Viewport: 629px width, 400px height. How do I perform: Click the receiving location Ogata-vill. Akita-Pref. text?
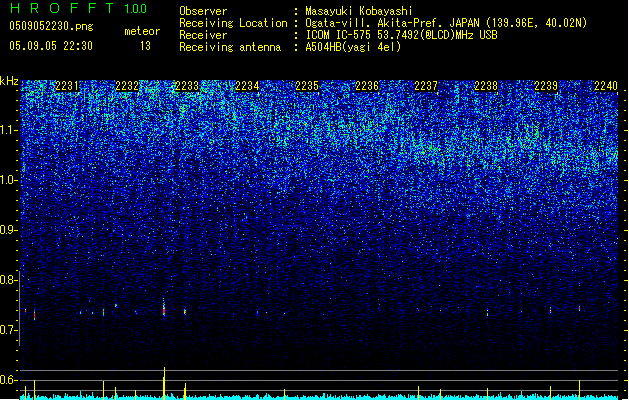pos(446,23)
